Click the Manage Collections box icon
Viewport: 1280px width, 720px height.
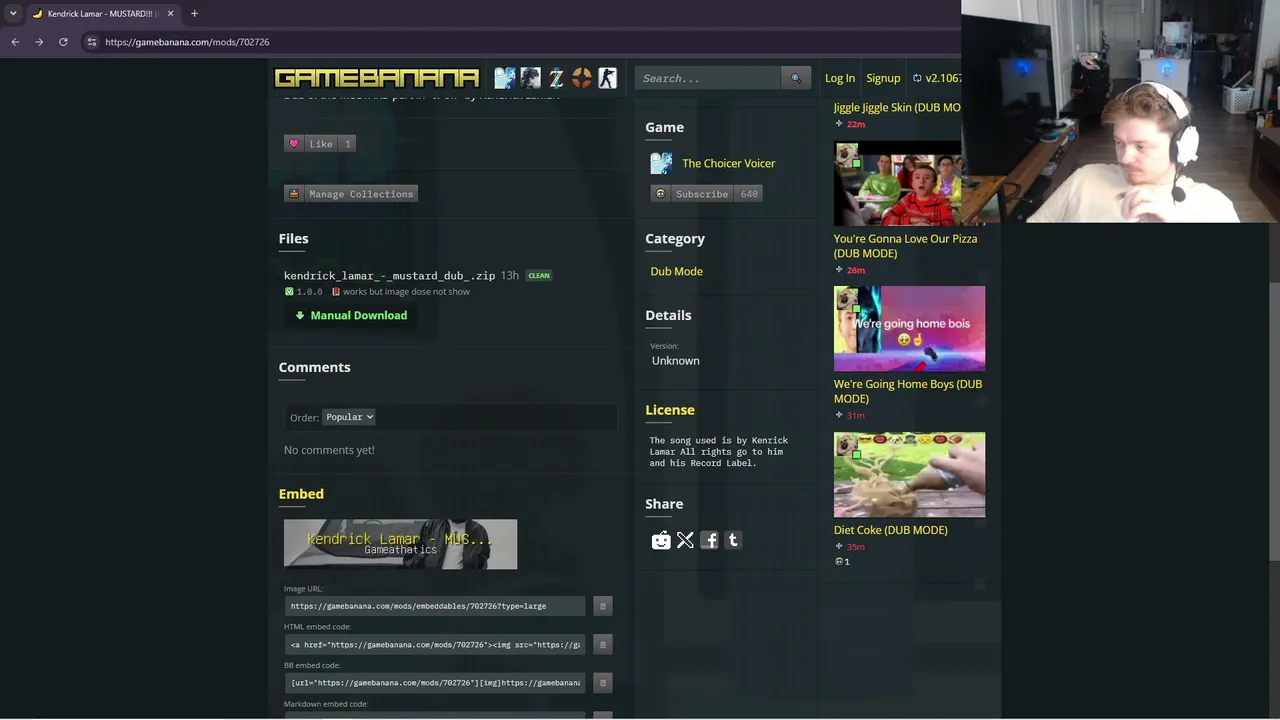point(294,194)
